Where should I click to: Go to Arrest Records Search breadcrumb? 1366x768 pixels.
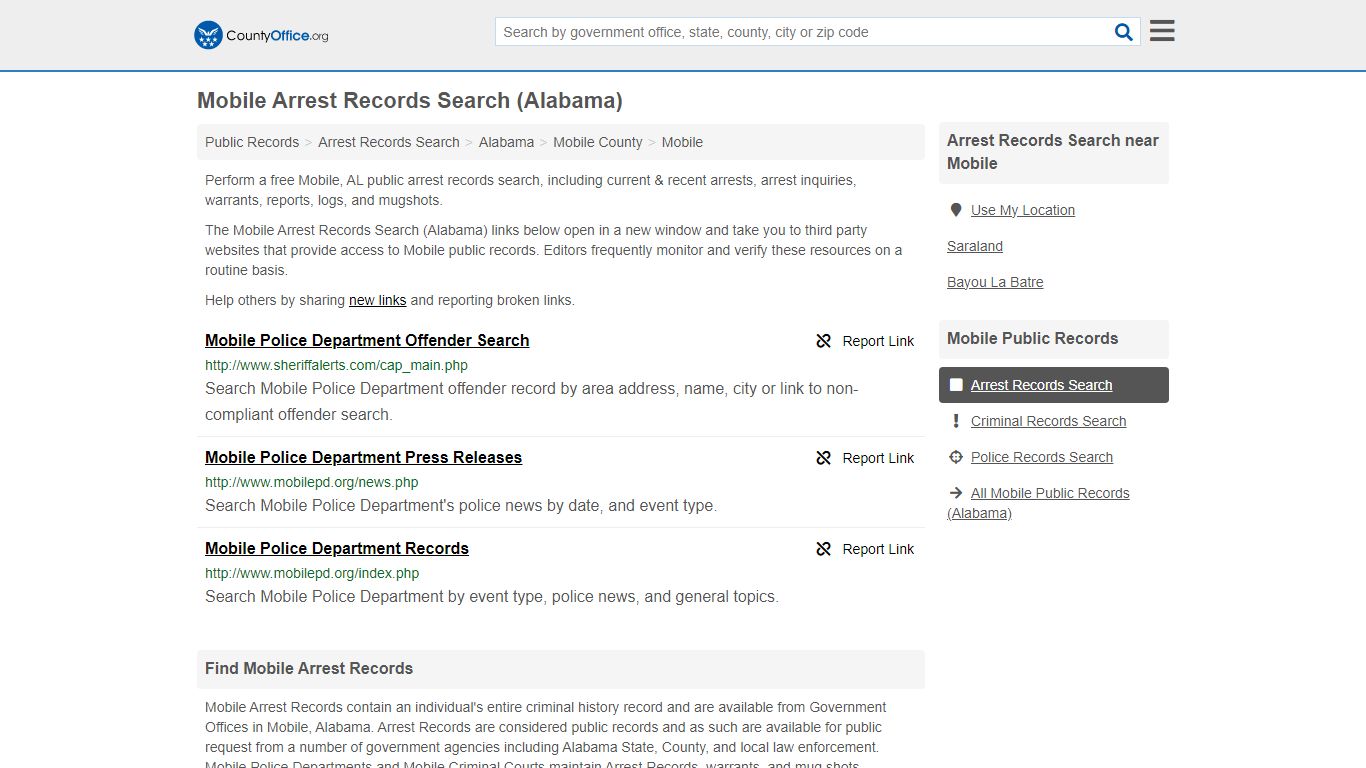[389, 142]
